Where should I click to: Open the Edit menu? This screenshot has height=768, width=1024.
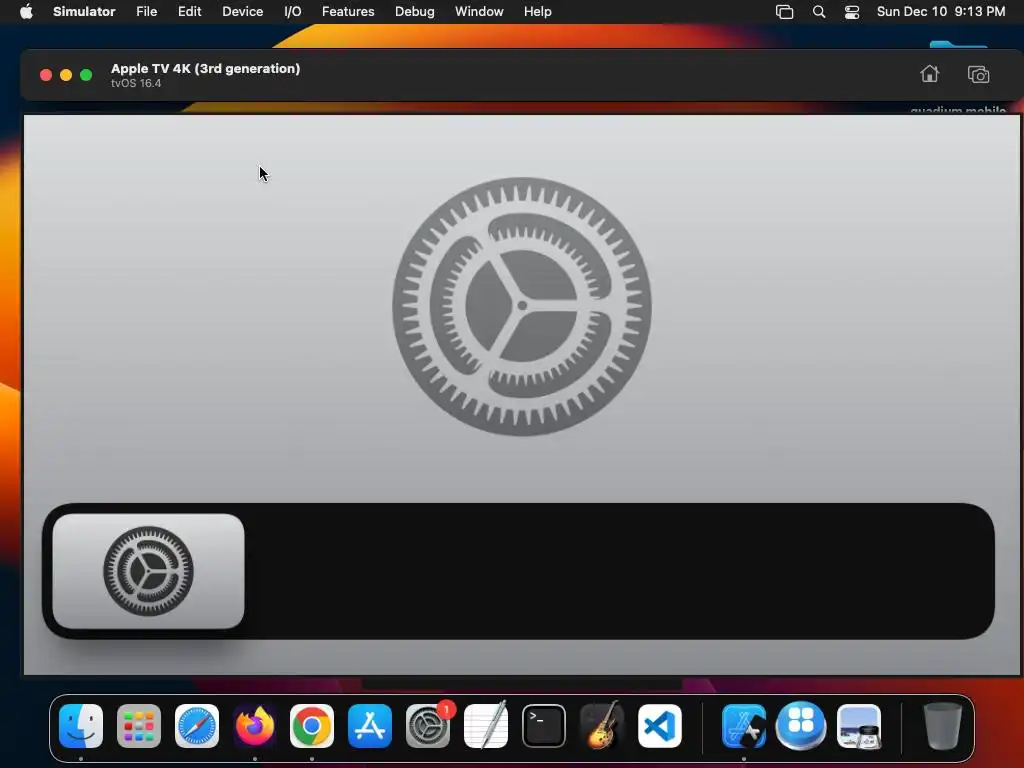pyautogui.click(x=189, y=12)
